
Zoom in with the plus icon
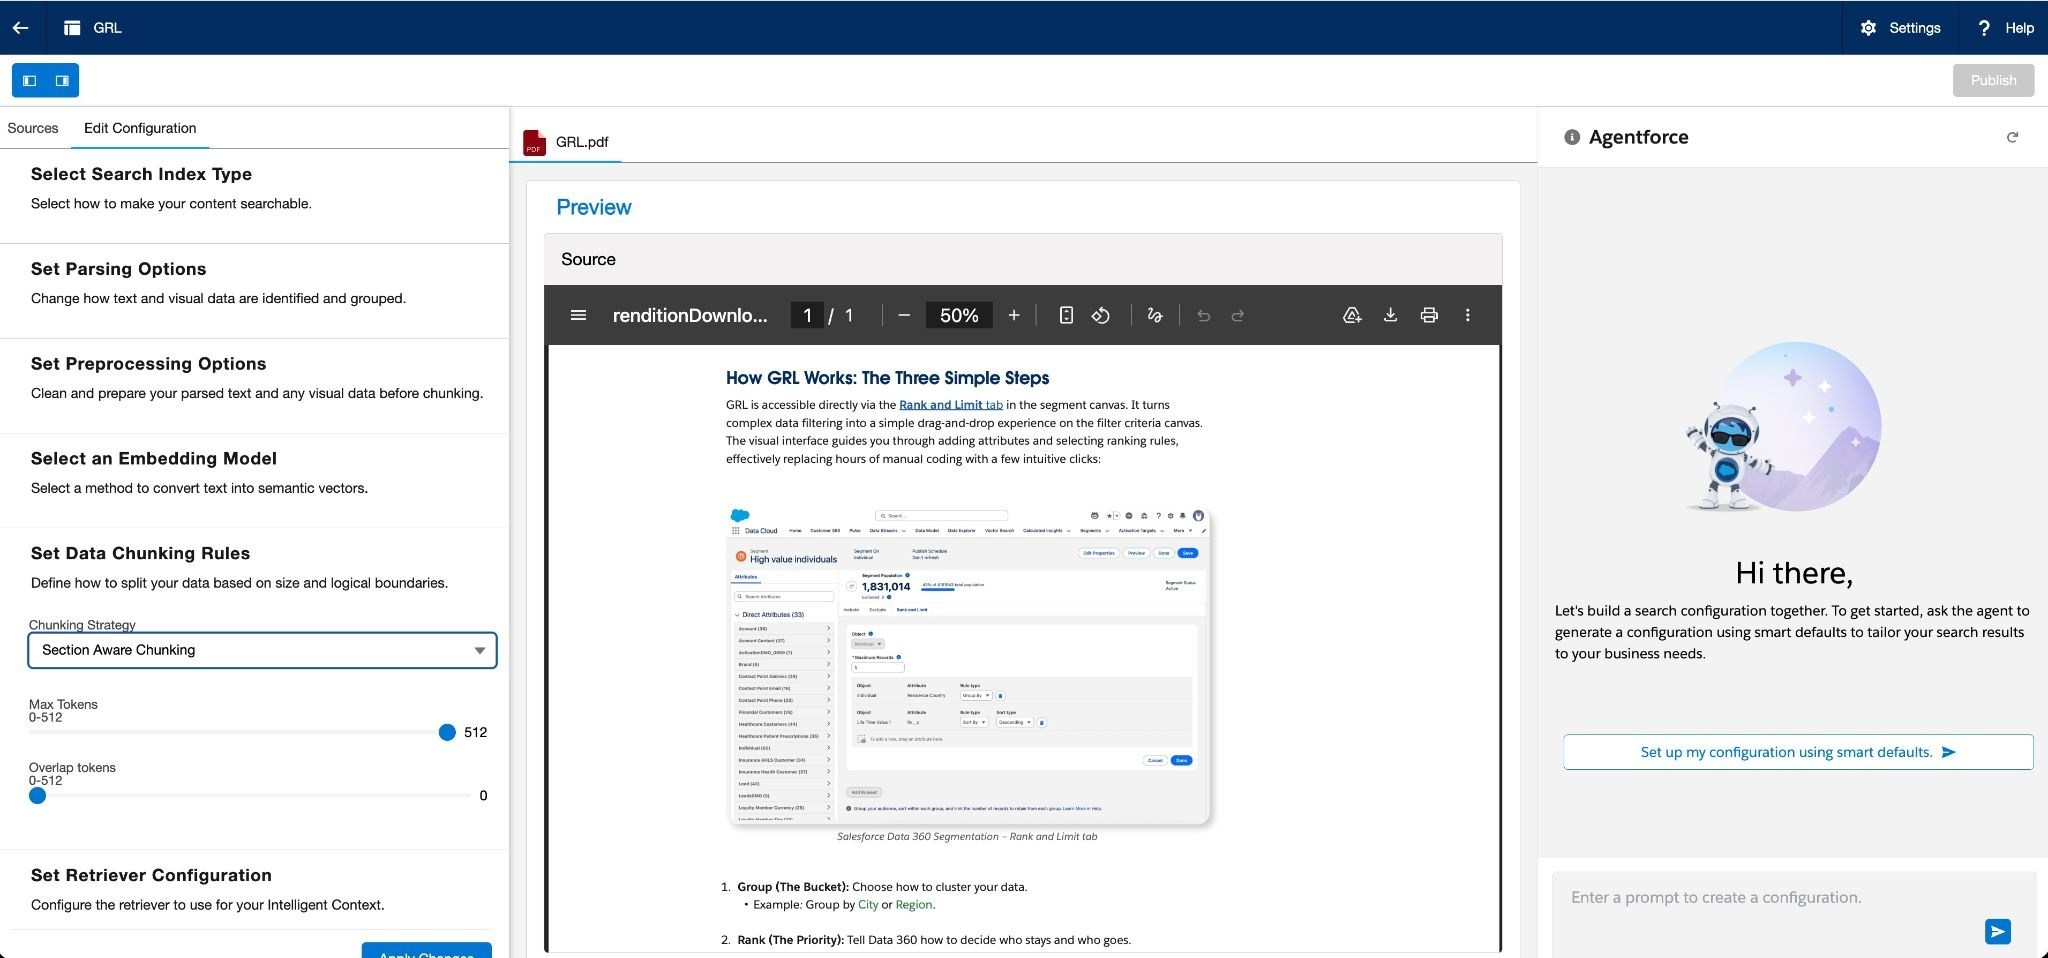(1014, 315)
